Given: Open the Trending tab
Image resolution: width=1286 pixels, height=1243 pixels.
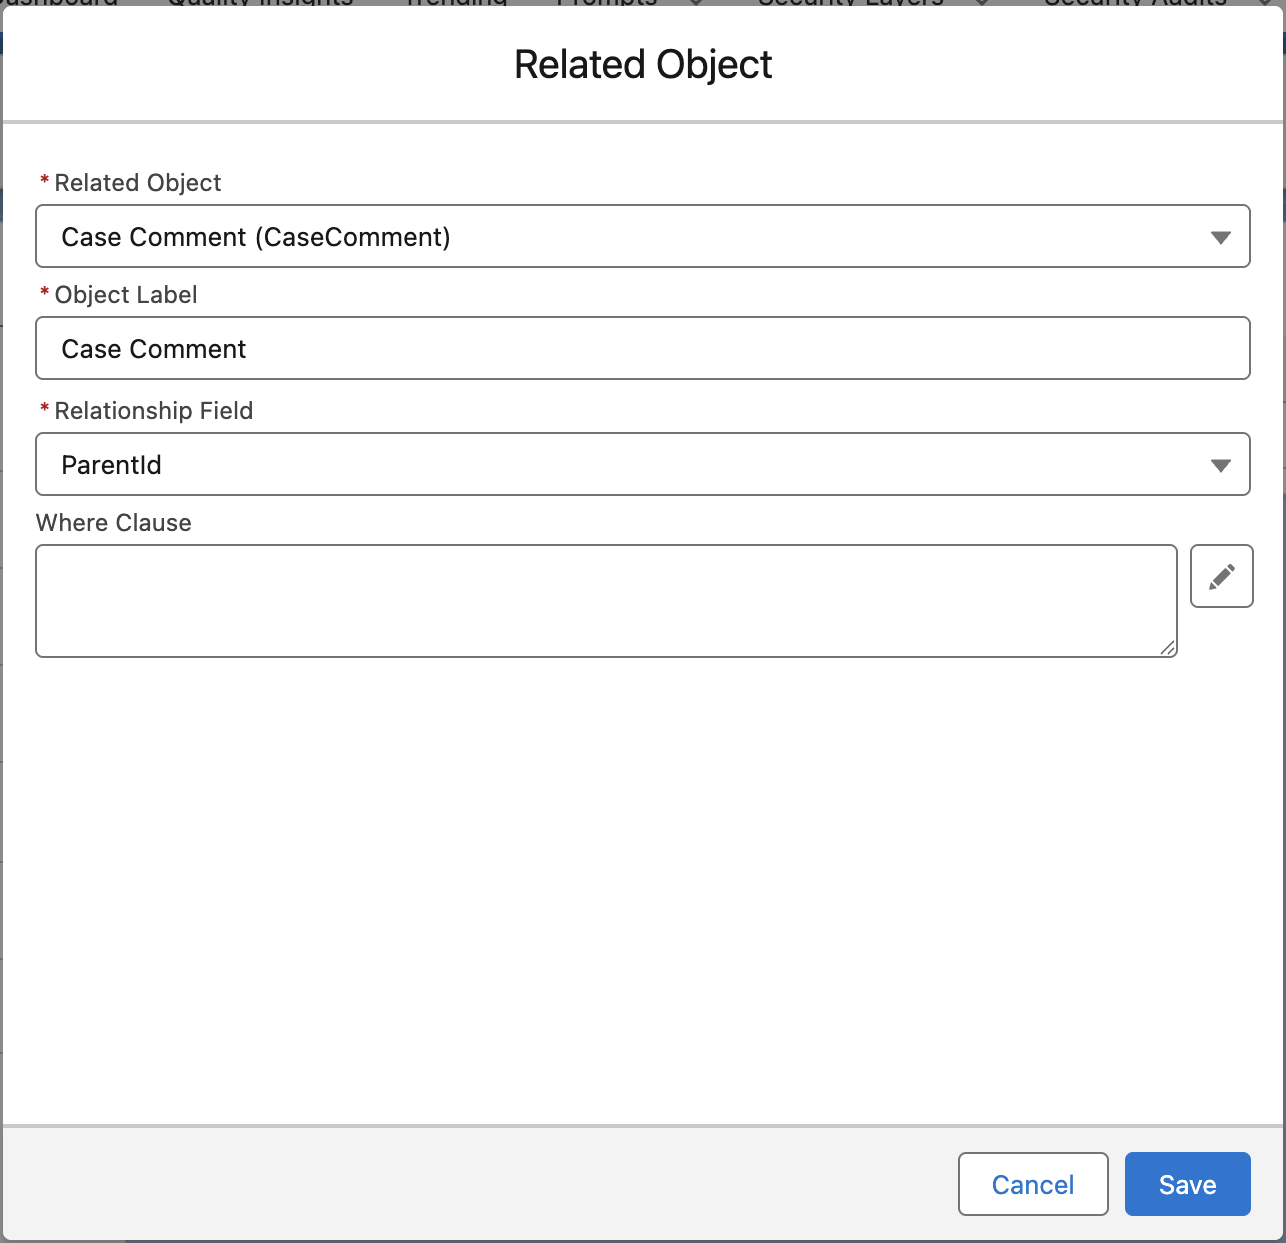Looking at the screenshot, I should 457,3.
